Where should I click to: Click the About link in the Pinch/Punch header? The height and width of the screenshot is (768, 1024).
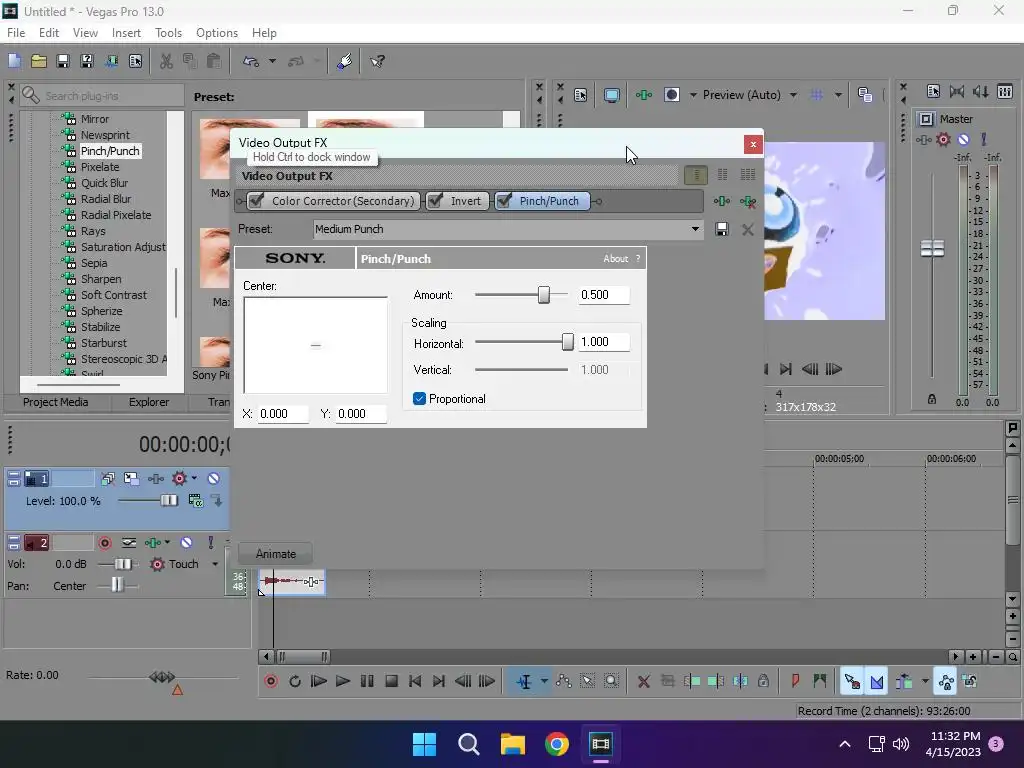click(615, 259)
